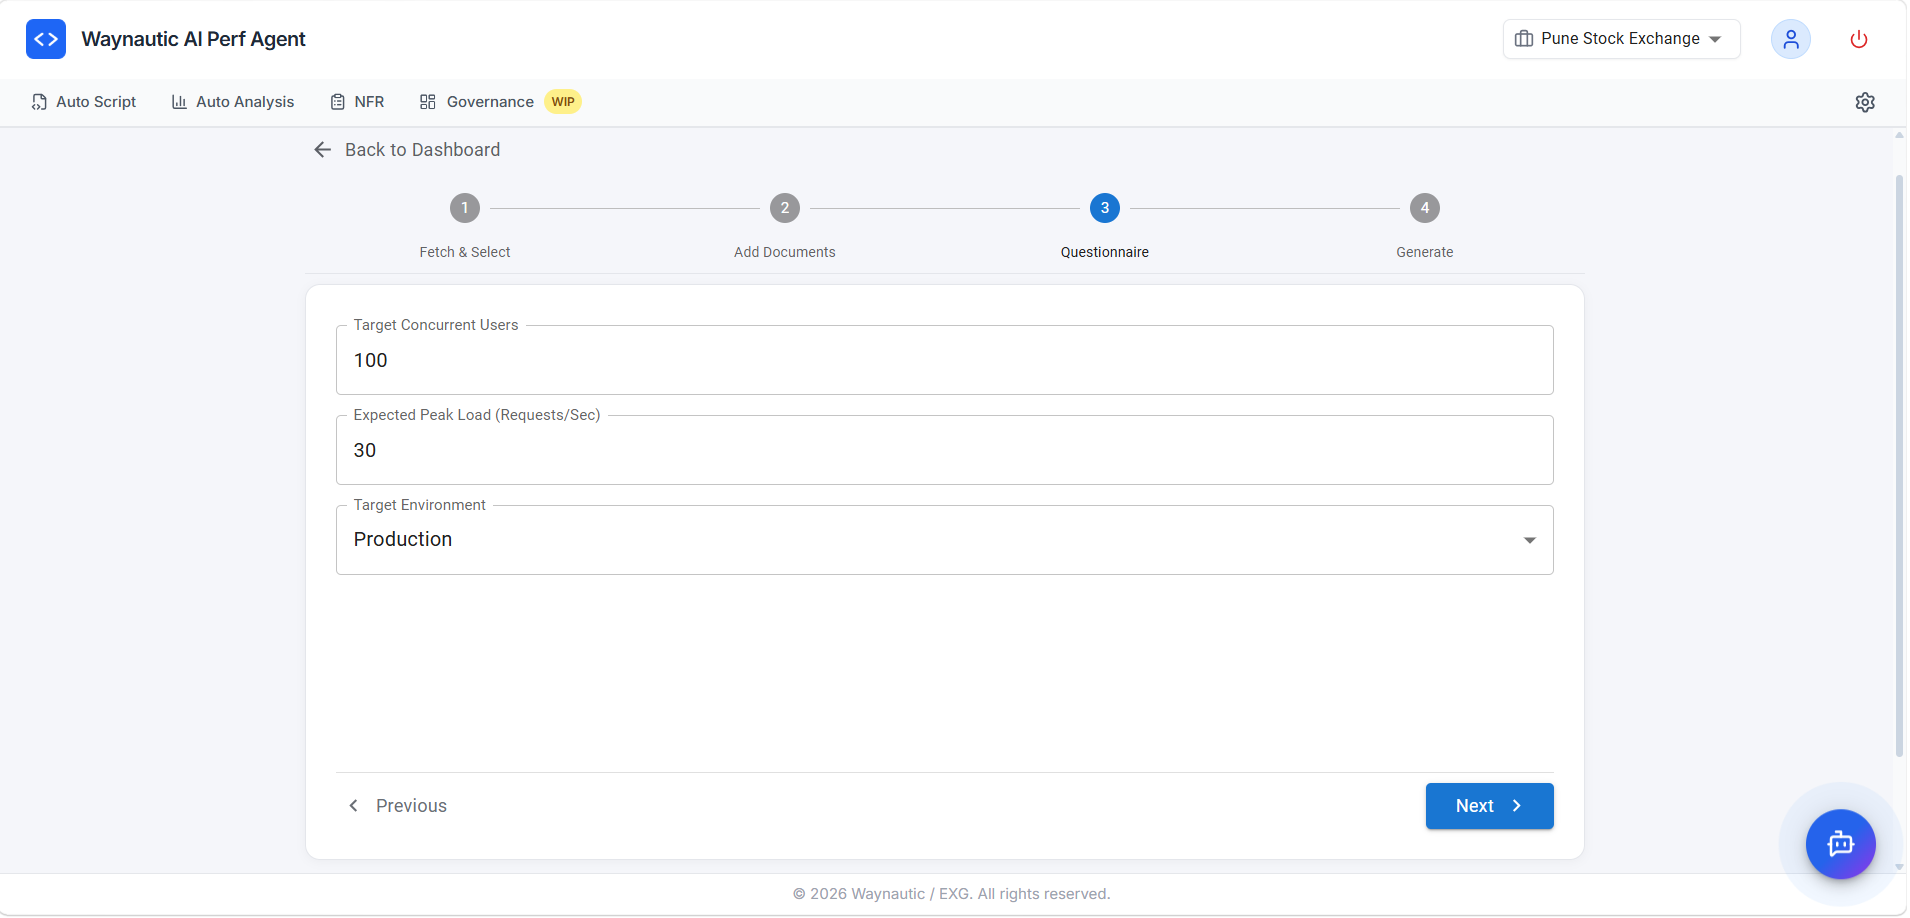Click the Target Concurrent Users field
Image resolution: width=1910 pixels, height=918 pixels.
tap(944, 360)
